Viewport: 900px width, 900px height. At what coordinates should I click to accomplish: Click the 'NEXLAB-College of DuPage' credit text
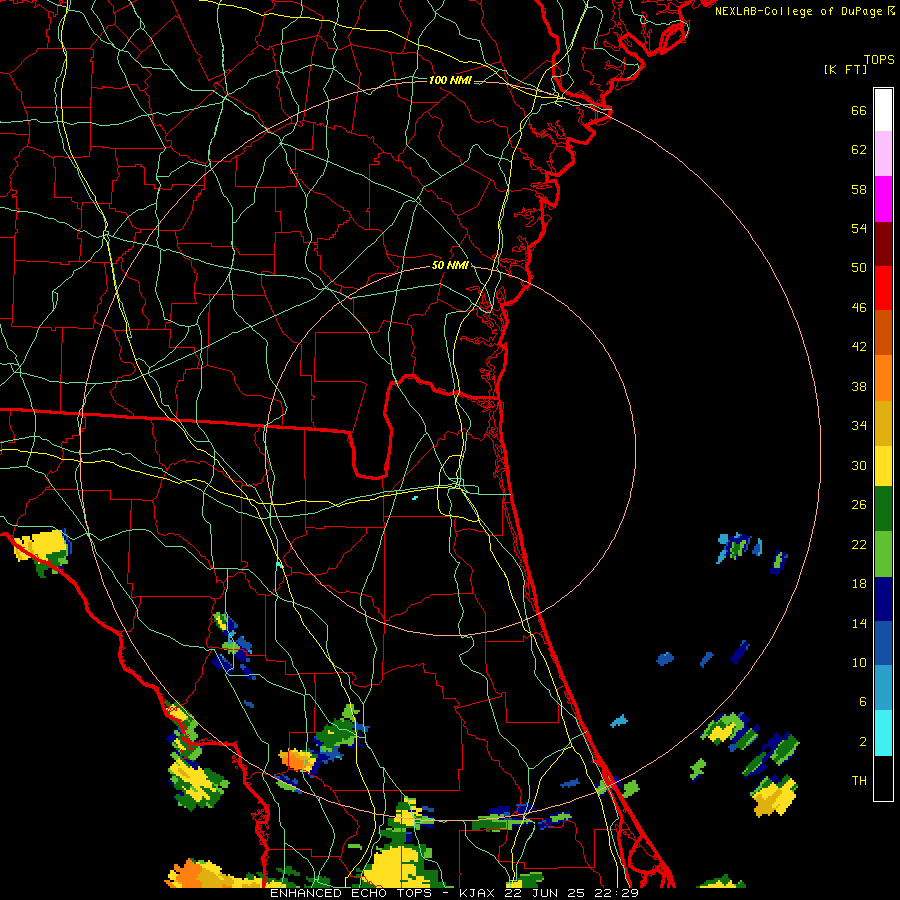(797, 11)
